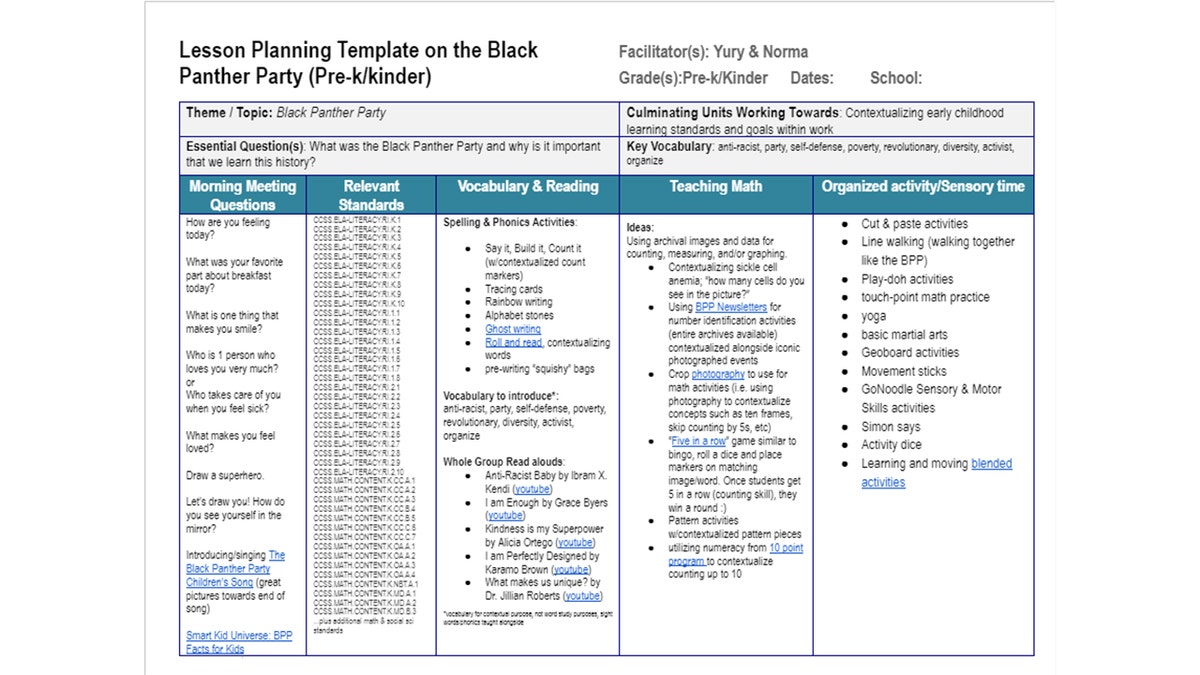The width and height of the screenshot is (1200, 675).
Task: Open Smart Kid Universe: BPP Facts for Kids
Action: pyautogui.click(x=239, y=642)
